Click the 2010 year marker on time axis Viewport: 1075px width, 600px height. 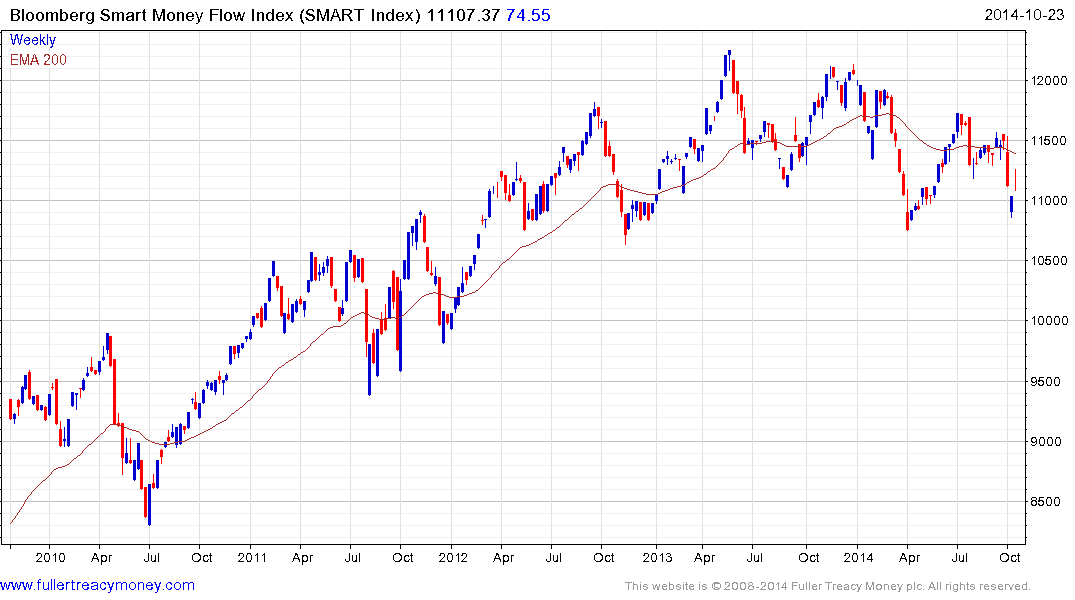click(x=50, y=557)
